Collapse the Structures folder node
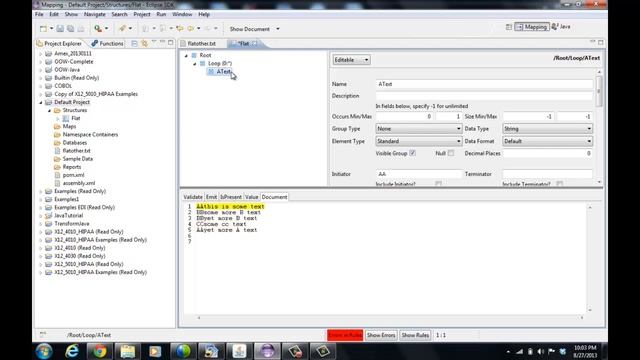The image size is (640, 360). click(x=49, y=111)
